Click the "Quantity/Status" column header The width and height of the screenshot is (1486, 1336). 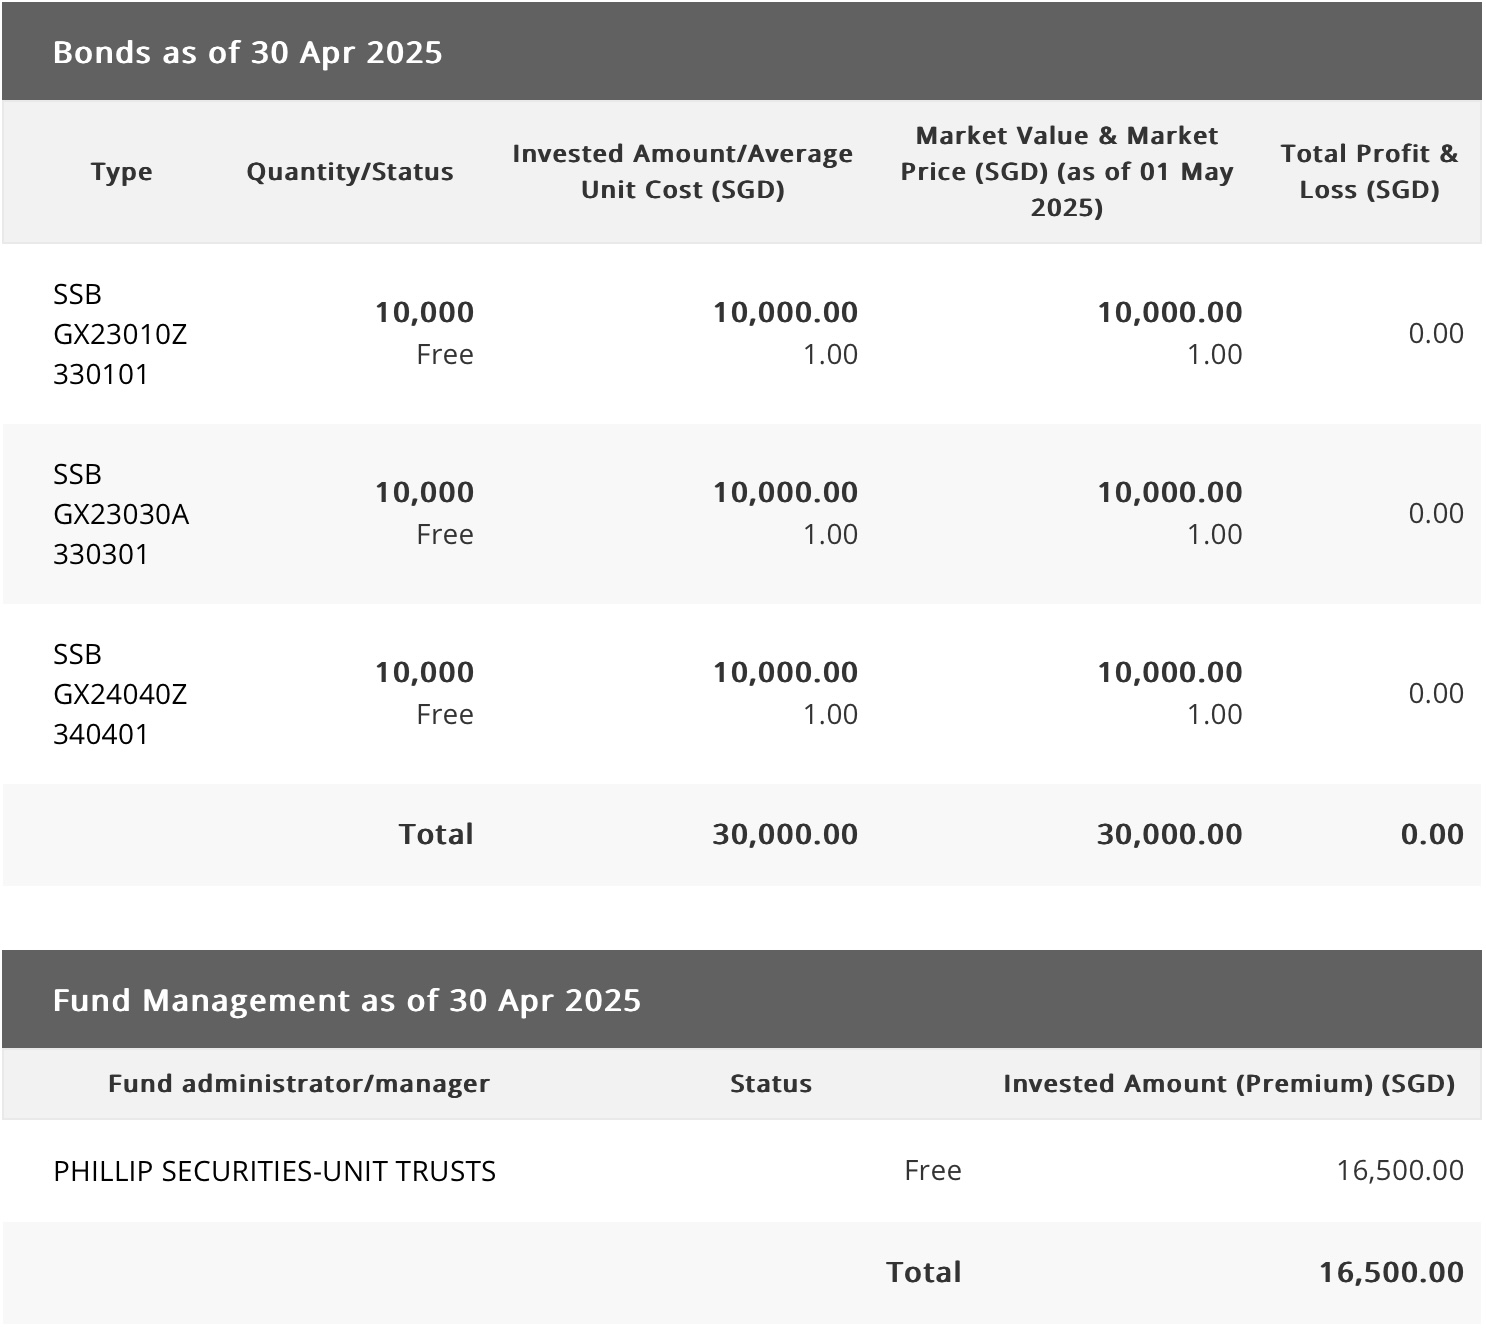point(350,171)
